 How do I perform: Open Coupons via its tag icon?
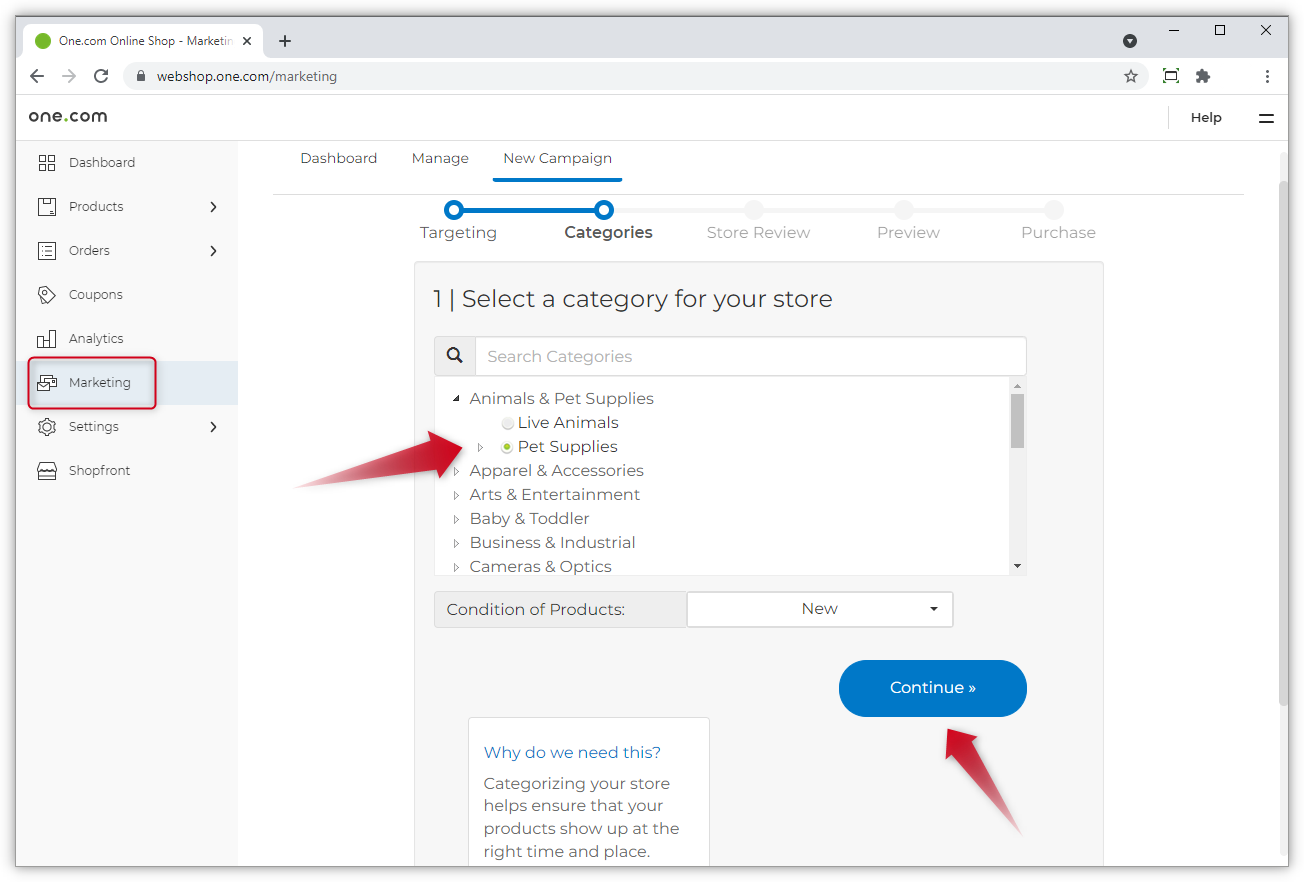point(47,295)
